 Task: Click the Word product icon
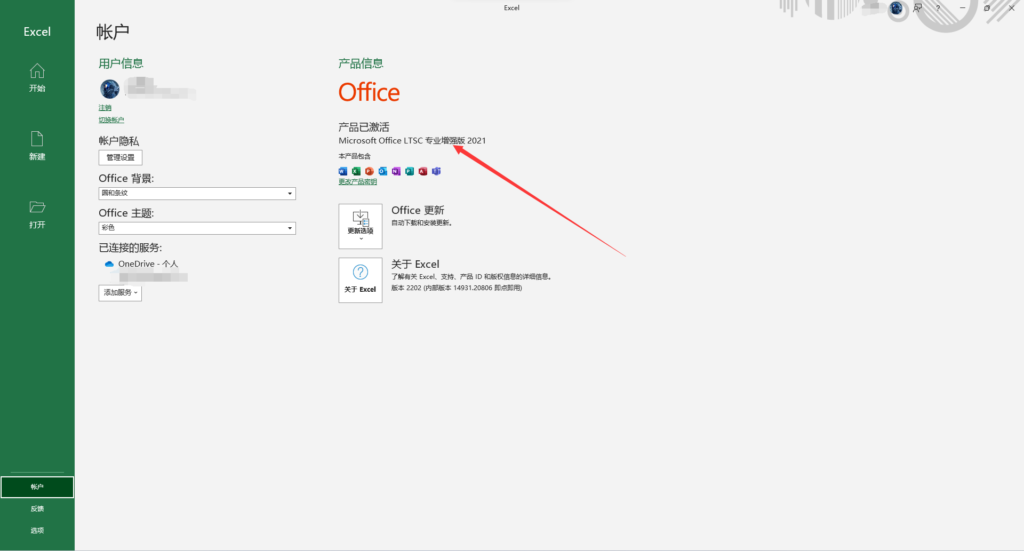pyautogui.click(x=343, y=171)
